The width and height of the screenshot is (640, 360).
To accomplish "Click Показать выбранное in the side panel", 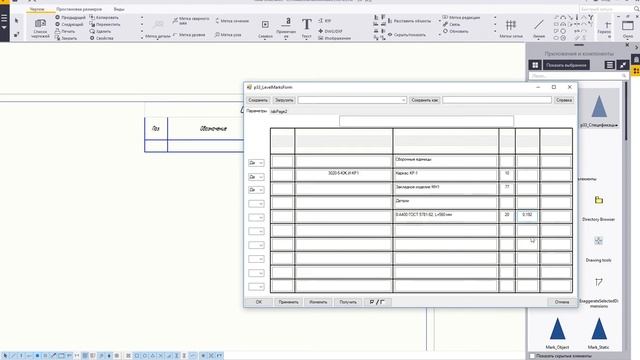I will pyautogui.click(x=566, y=65).
